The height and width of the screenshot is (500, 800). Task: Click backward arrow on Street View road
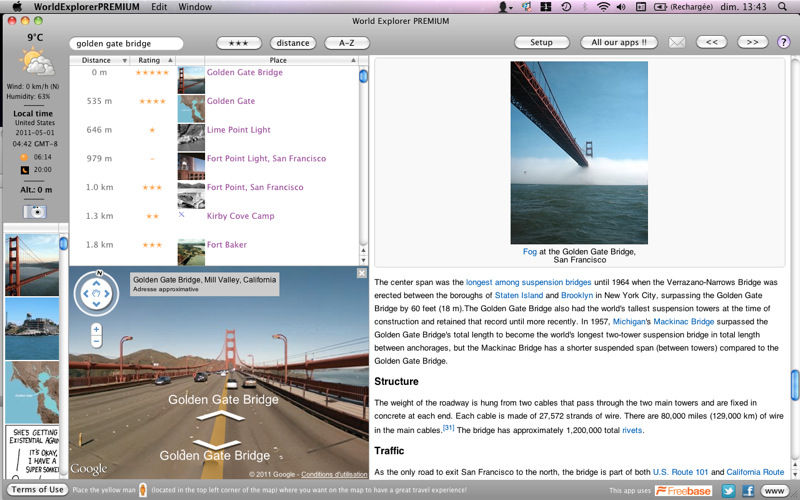[x=218, y=444]
